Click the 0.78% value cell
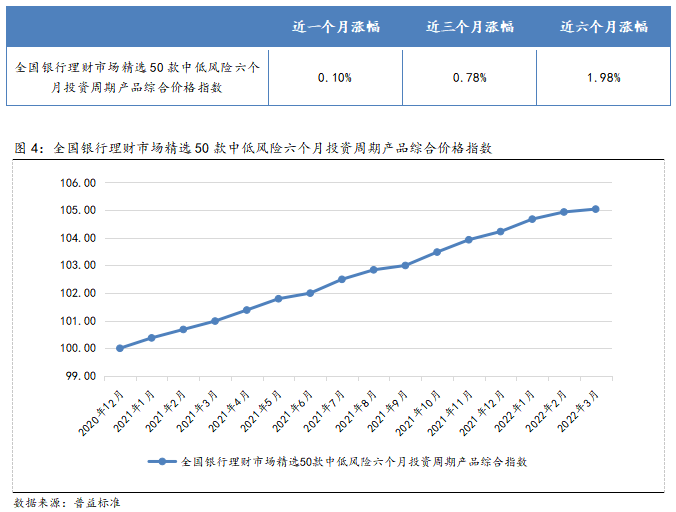This screenshot has height=512, width=676. click(x=469, y=77)
